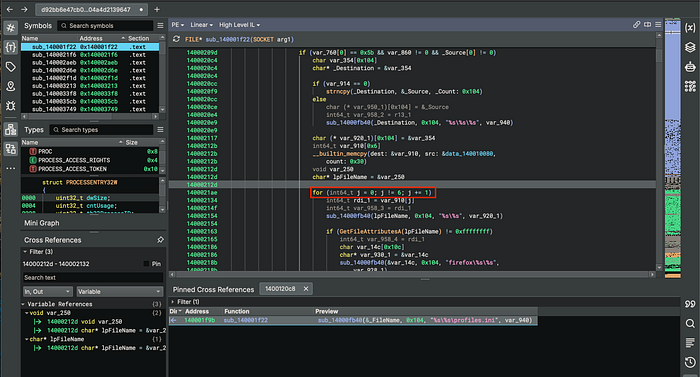Click the pin icon in Cross References

(x=160, y=240)
